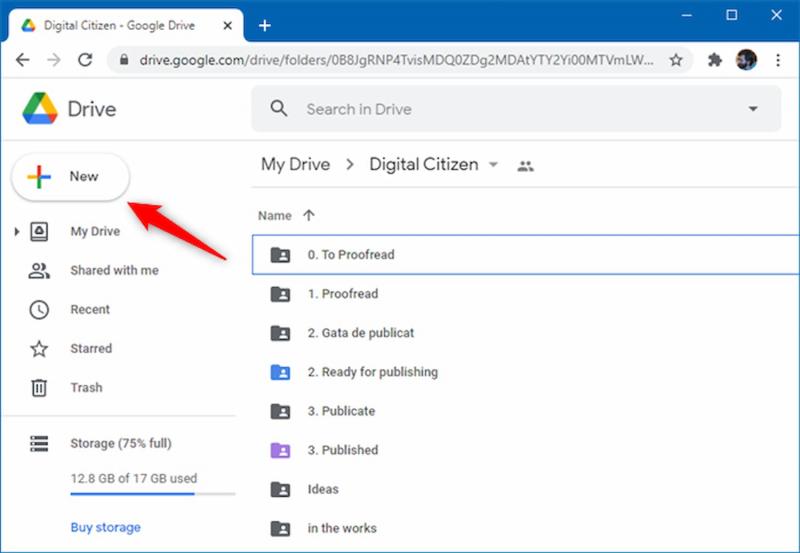
Task: Reverse sort direction with the up arrow
Action: point(309,215)
